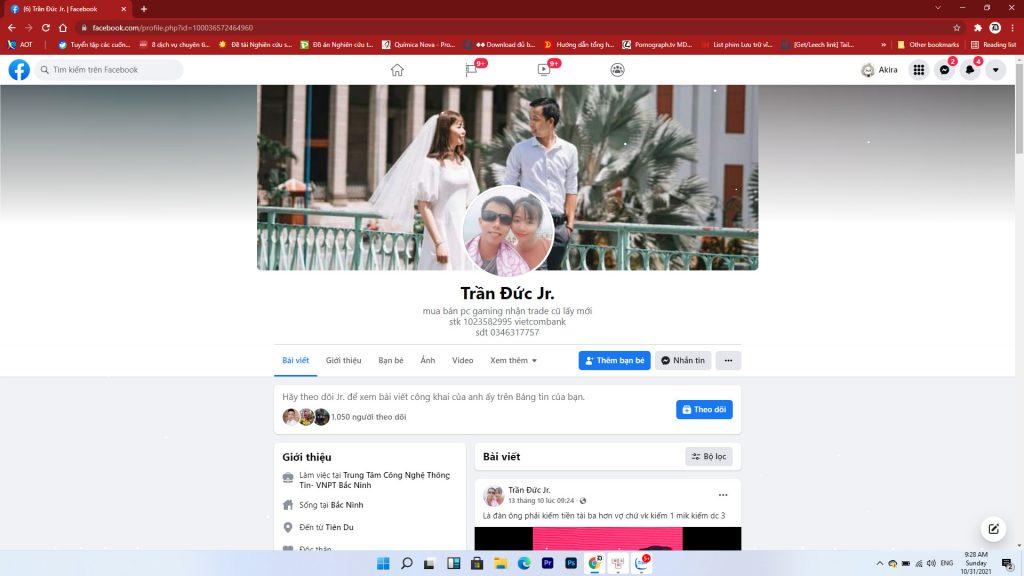The height and width of the screenshot is (576, 1024).
Task: Open the notifications bell
Action: (970, 70)
